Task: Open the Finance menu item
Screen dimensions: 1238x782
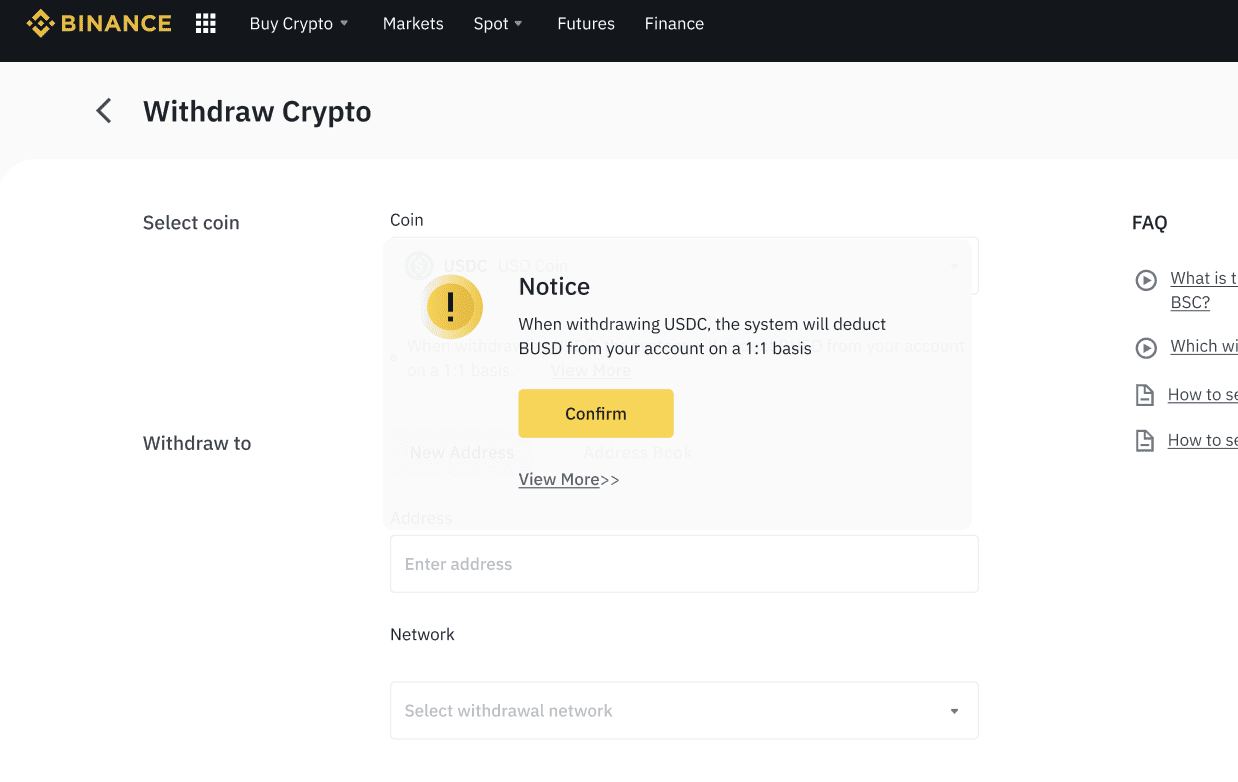Action: click(674, 23)
